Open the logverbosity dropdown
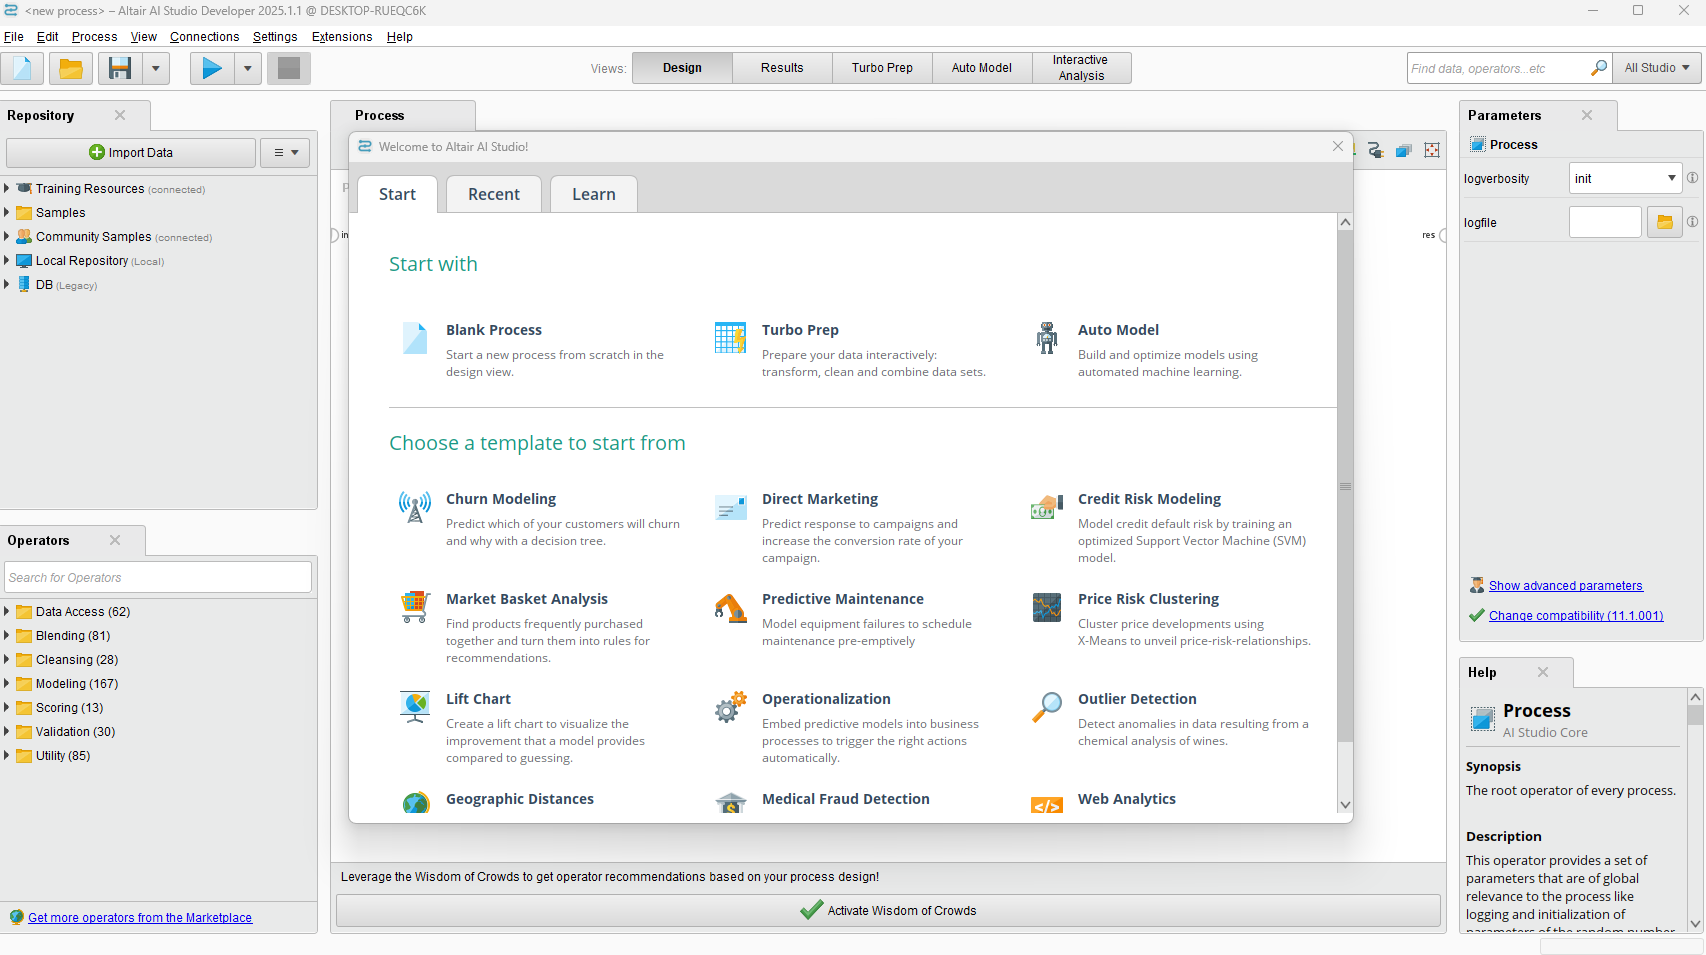This screenshot has width=1706, height=955. pyautogui.click(x=1625, y=178)
